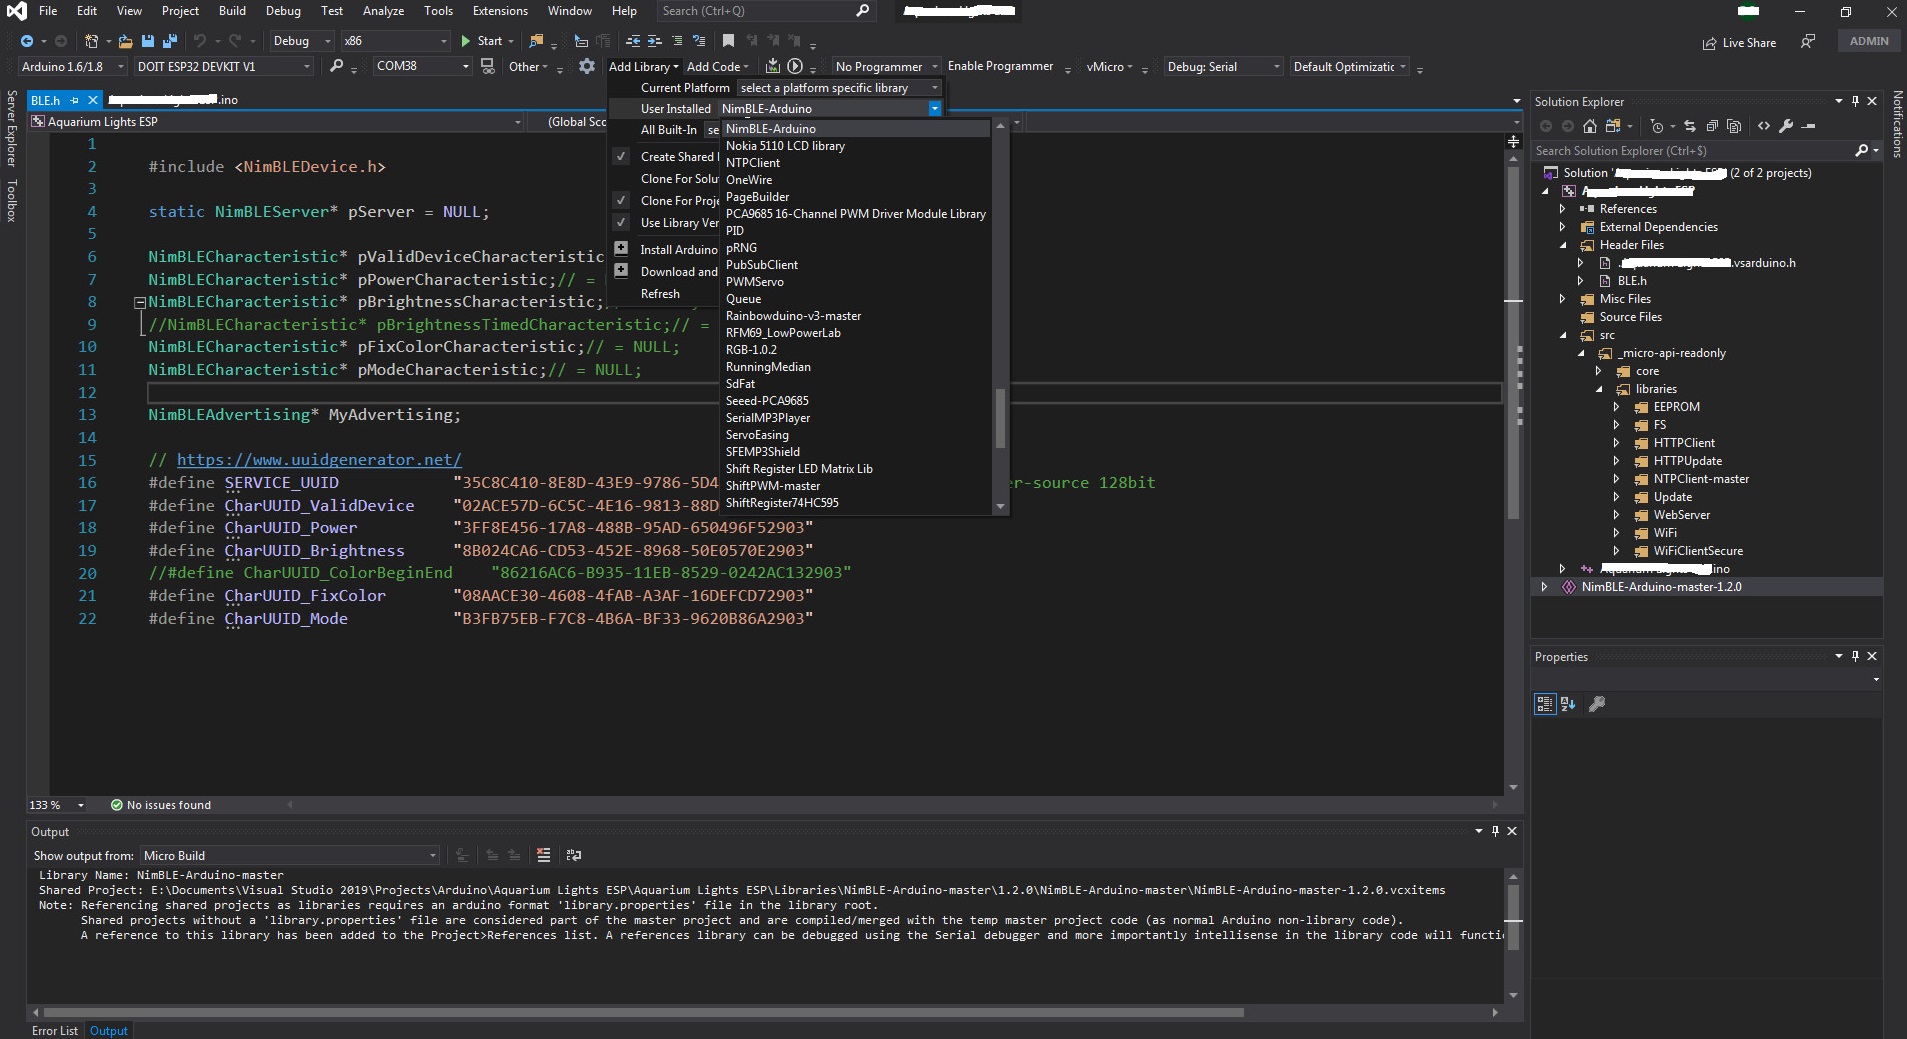Select OneWire in the library list

tap(748, 180)
